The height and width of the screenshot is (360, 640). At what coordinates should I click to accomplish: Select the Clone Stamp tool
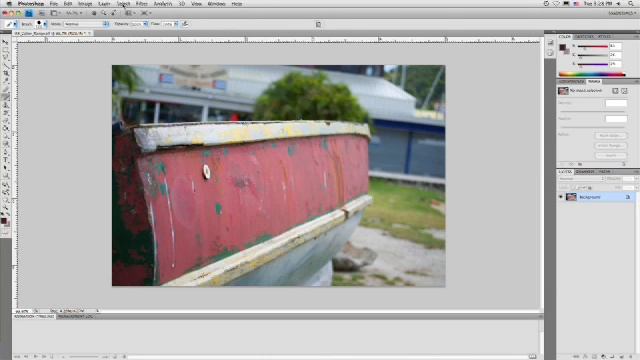point(5,105)
